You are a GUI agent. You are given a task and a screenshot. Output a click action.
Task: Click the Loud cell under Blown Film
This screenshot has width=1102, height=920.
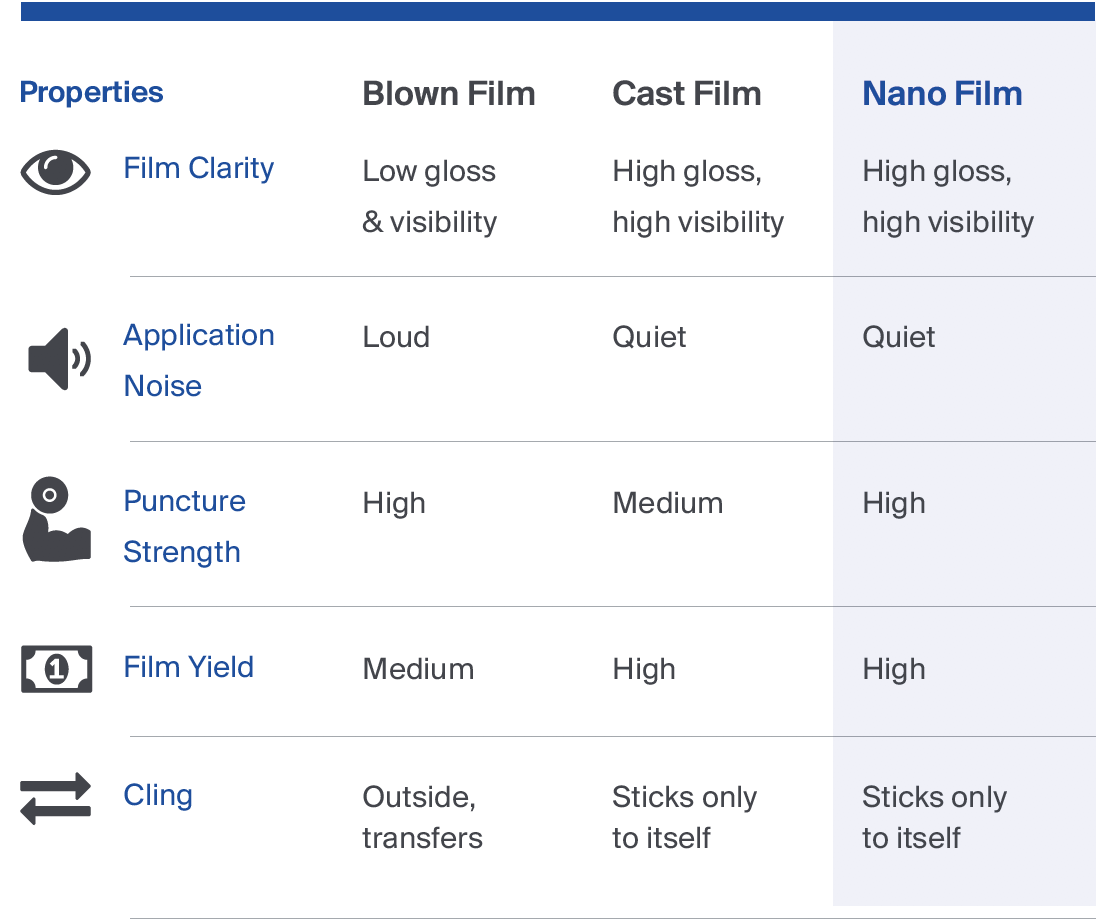click(x=396, y=337)
